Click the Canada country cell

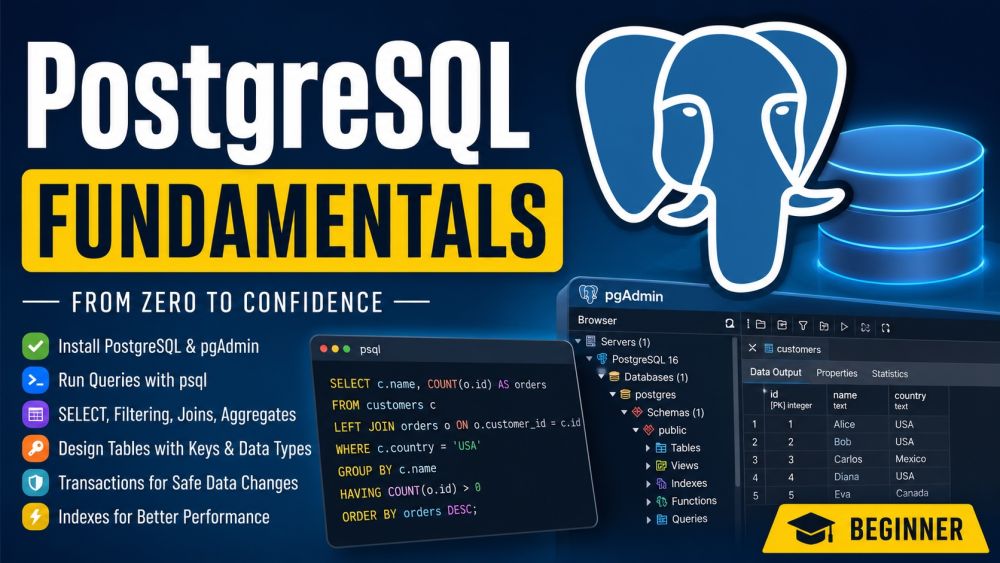912,493
